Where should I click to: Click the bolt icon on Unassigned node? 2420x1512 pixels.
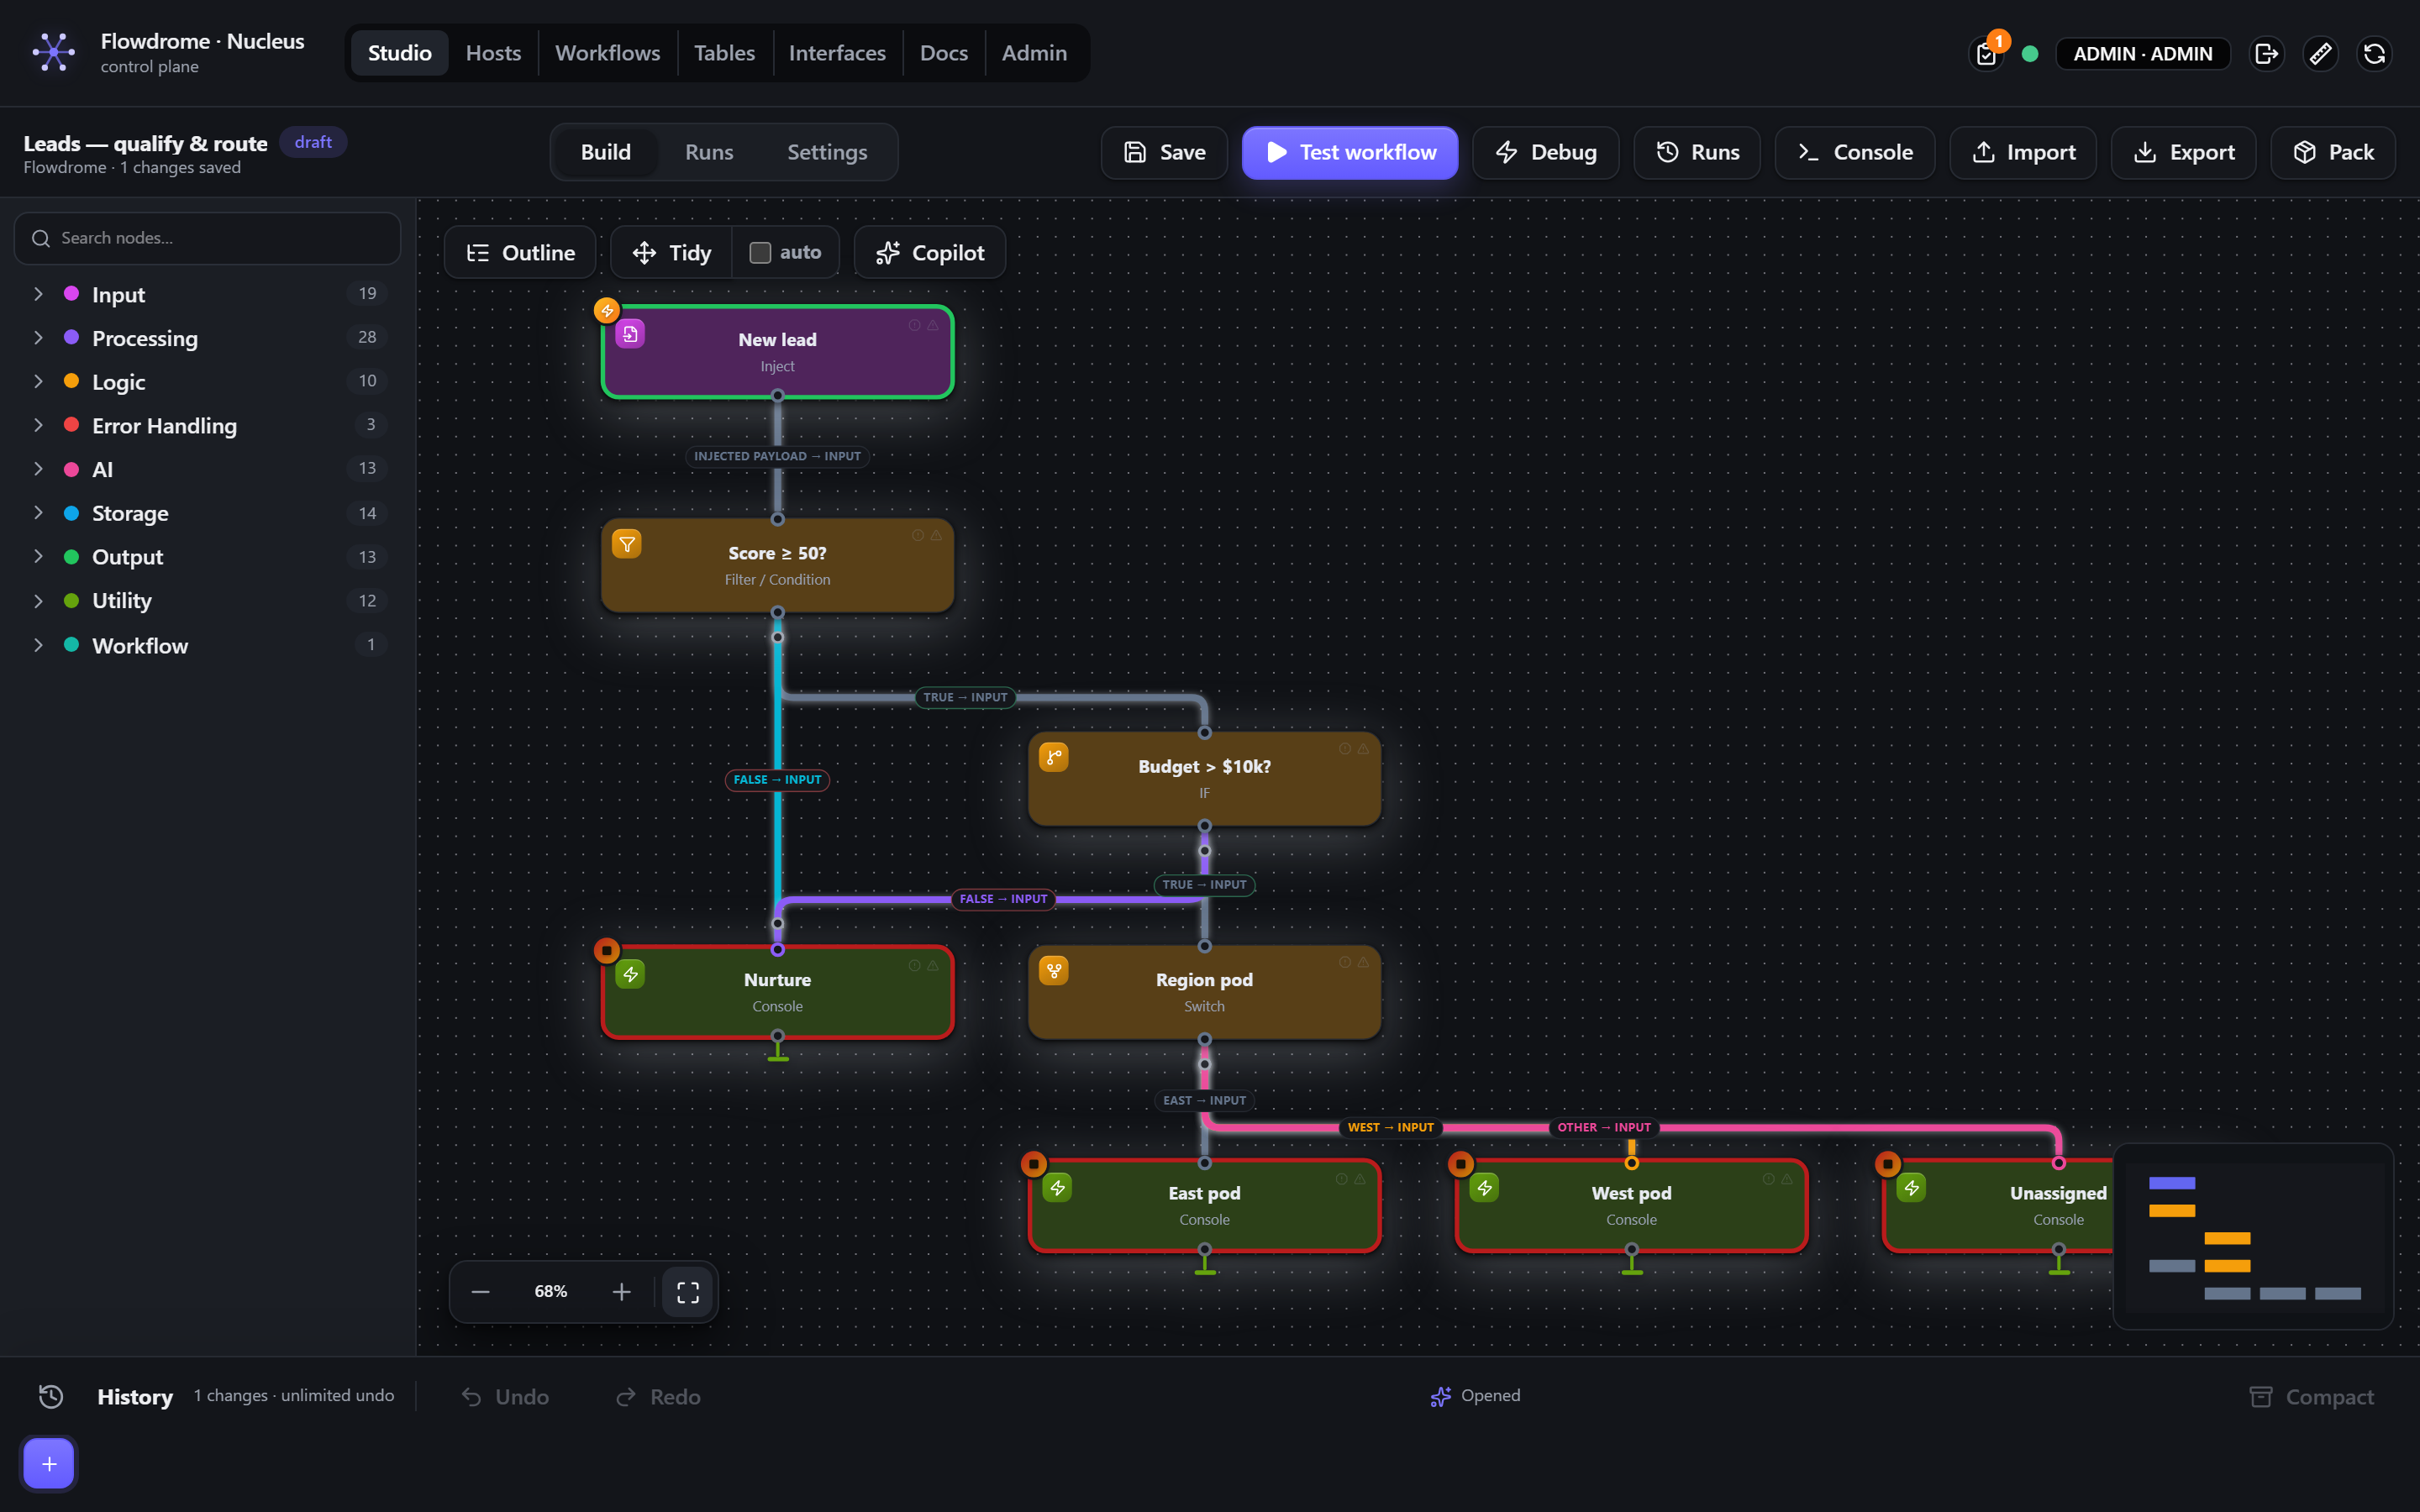pos(1911,1188)
